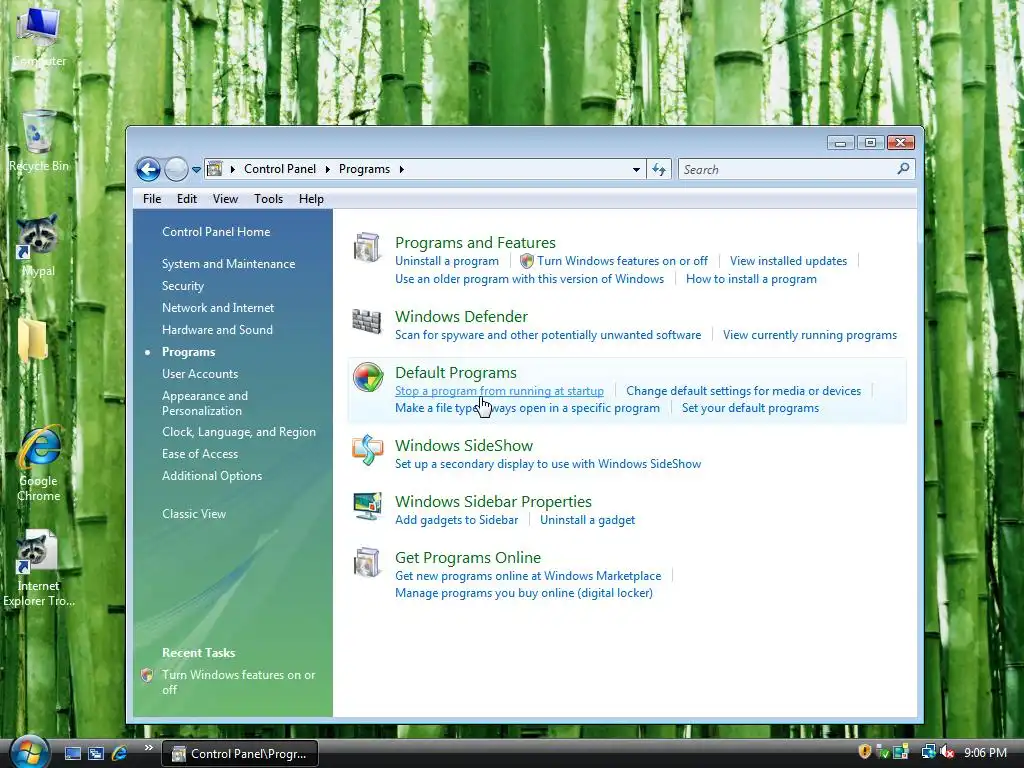Expand the arrow after Programs breadcrumb
This screenshot has width=1024, height=768.
click(402, 169)
